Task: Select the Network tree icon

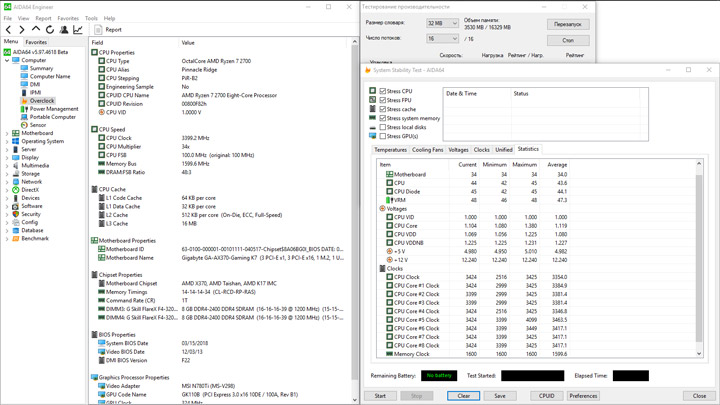Action: coord(16,182)
